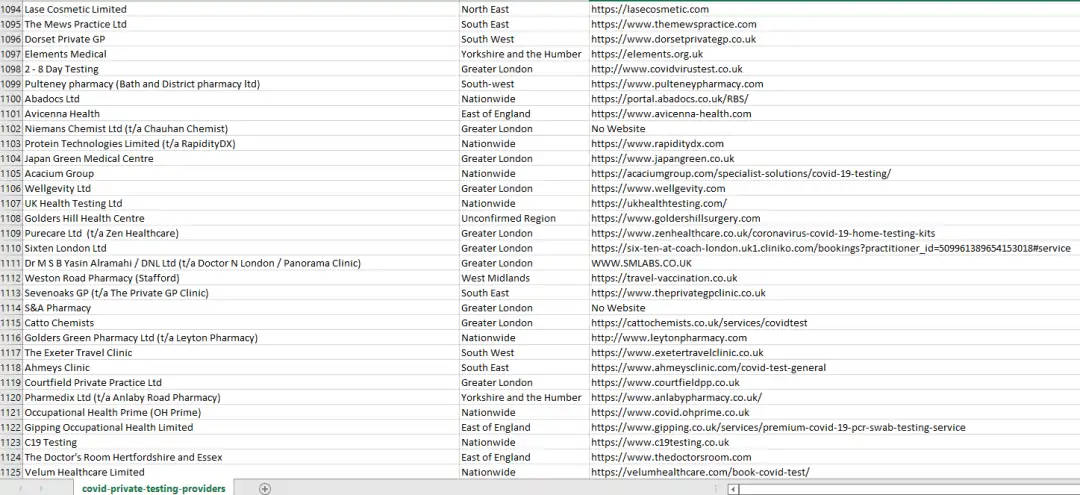Click 'Velum Healthcare Limited' cell
The height and width of the screenshot is (495, 1080).
point(241,472)
